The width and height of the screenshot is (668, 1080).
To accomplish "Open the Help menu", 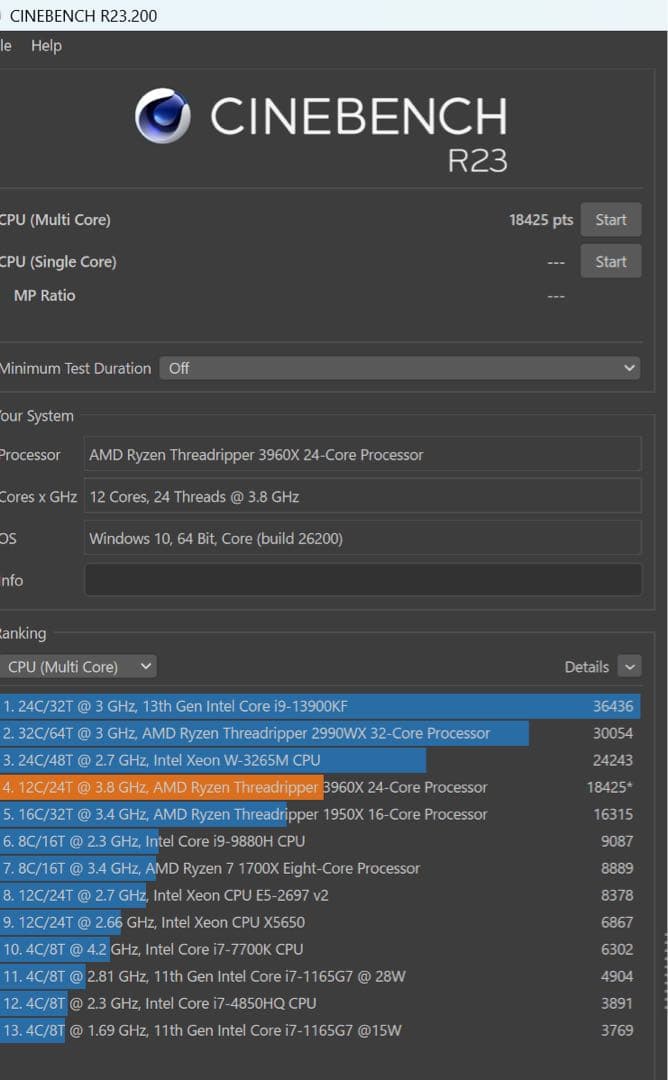I will pos(47,45).
